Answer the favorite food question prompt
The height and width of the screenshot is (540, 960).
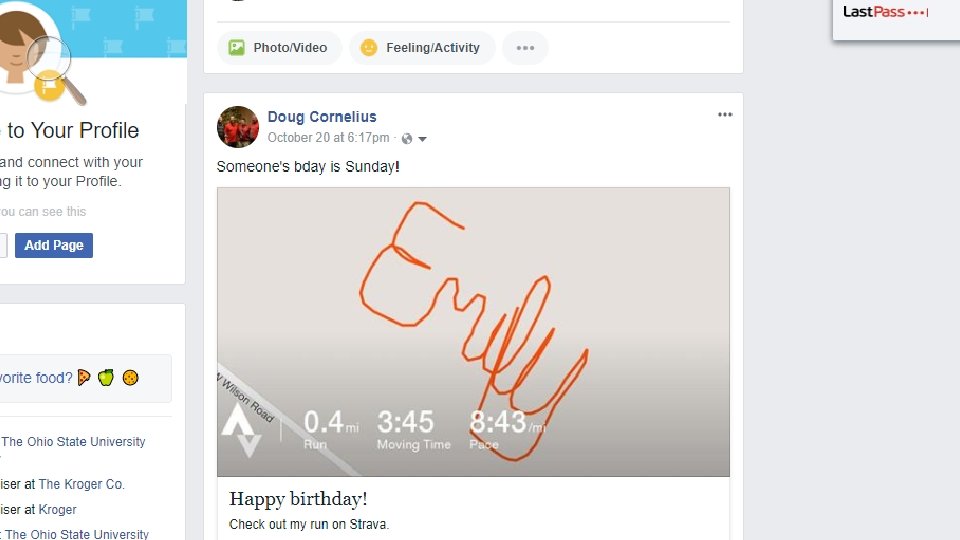(x=36, y=378)
